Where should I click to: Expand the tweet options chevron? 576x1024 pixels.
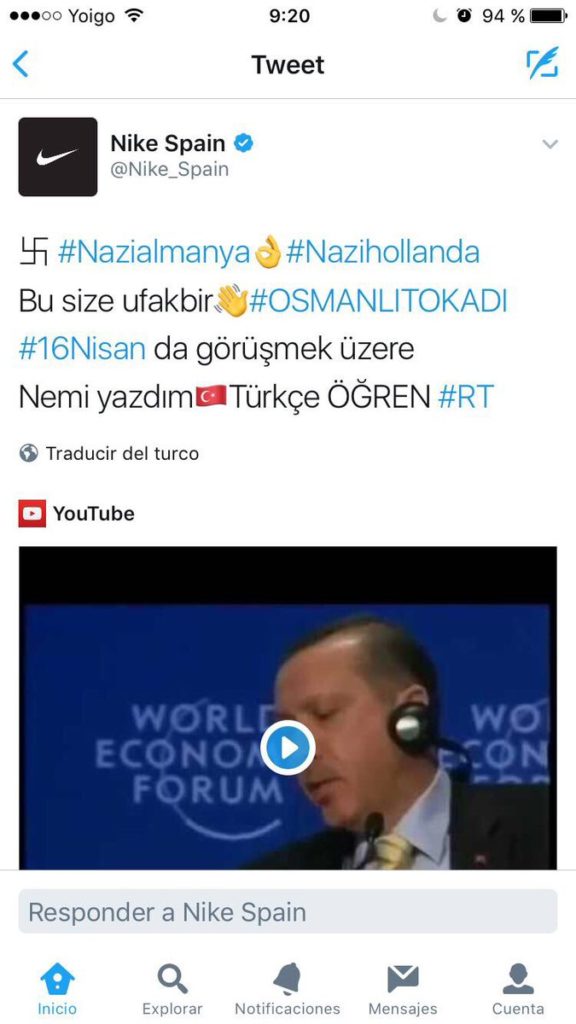pos(550,144)
